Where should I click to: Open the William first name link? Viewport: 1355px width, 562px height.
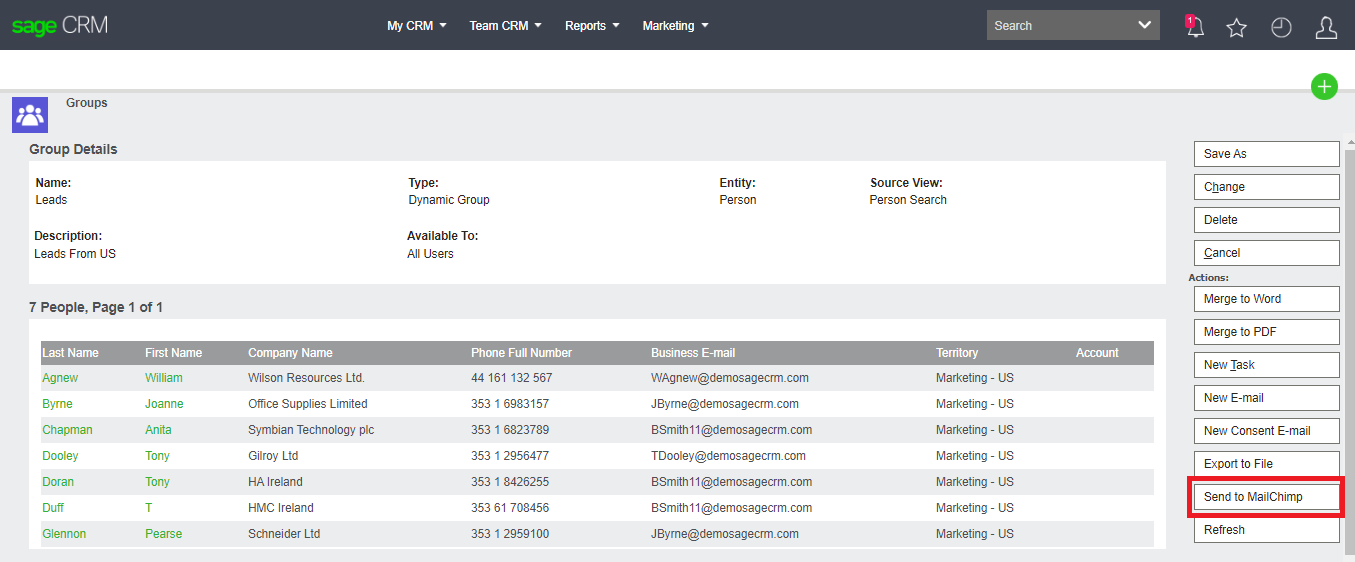[x=164, y=378]
